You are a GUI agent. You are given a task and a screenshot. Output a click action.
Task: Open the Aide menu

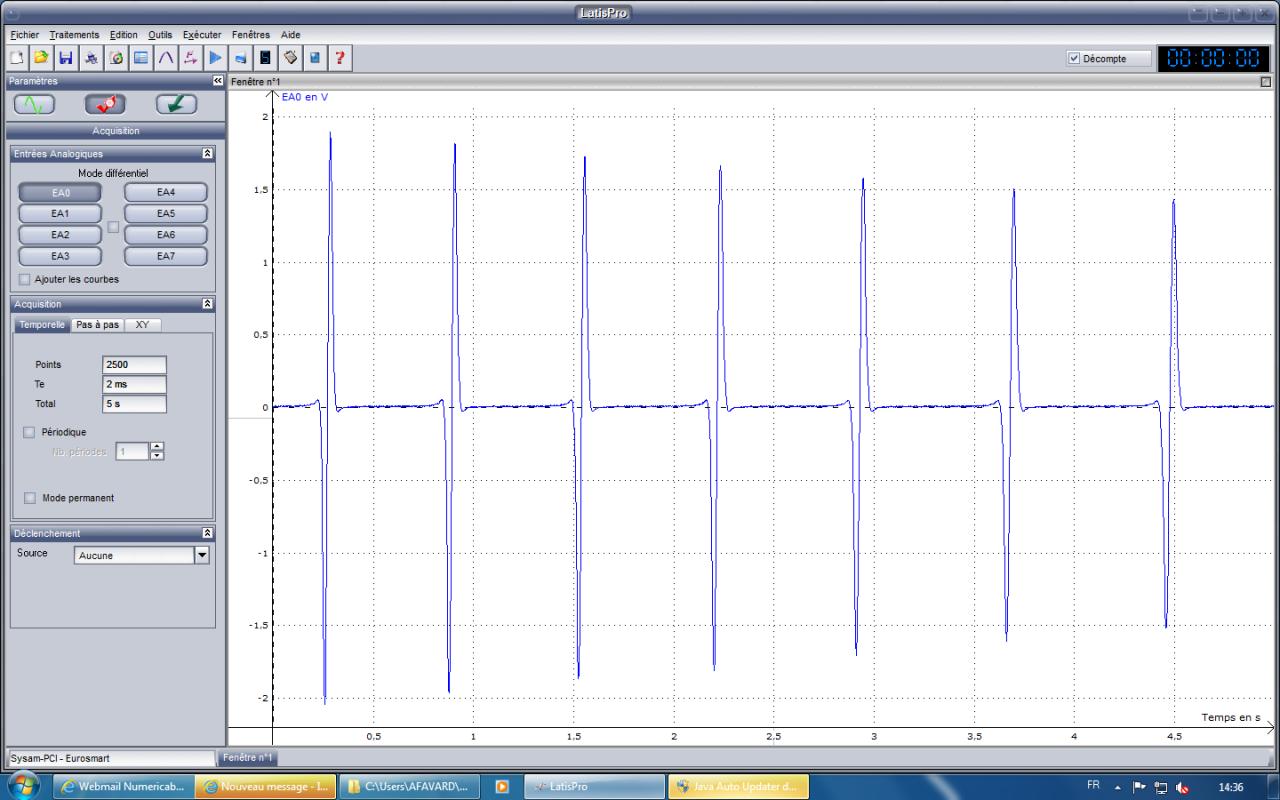pos(291,35)
